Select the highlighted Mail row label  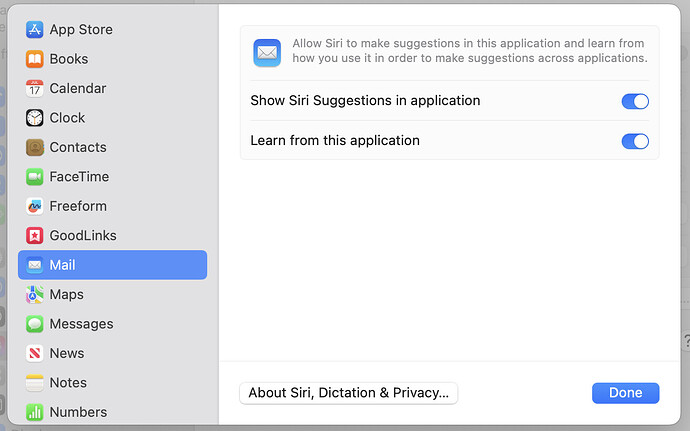(62, 265)
